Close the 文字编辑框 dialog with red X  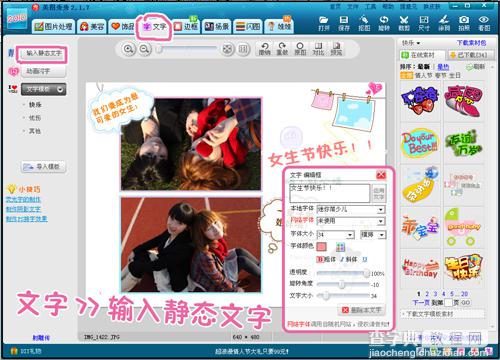tap(381, 175)
